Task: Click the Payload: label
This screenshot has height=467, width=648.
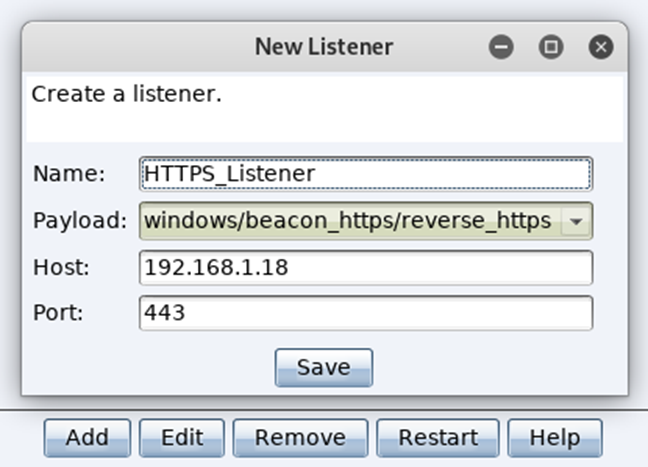Action: (80, 221)
